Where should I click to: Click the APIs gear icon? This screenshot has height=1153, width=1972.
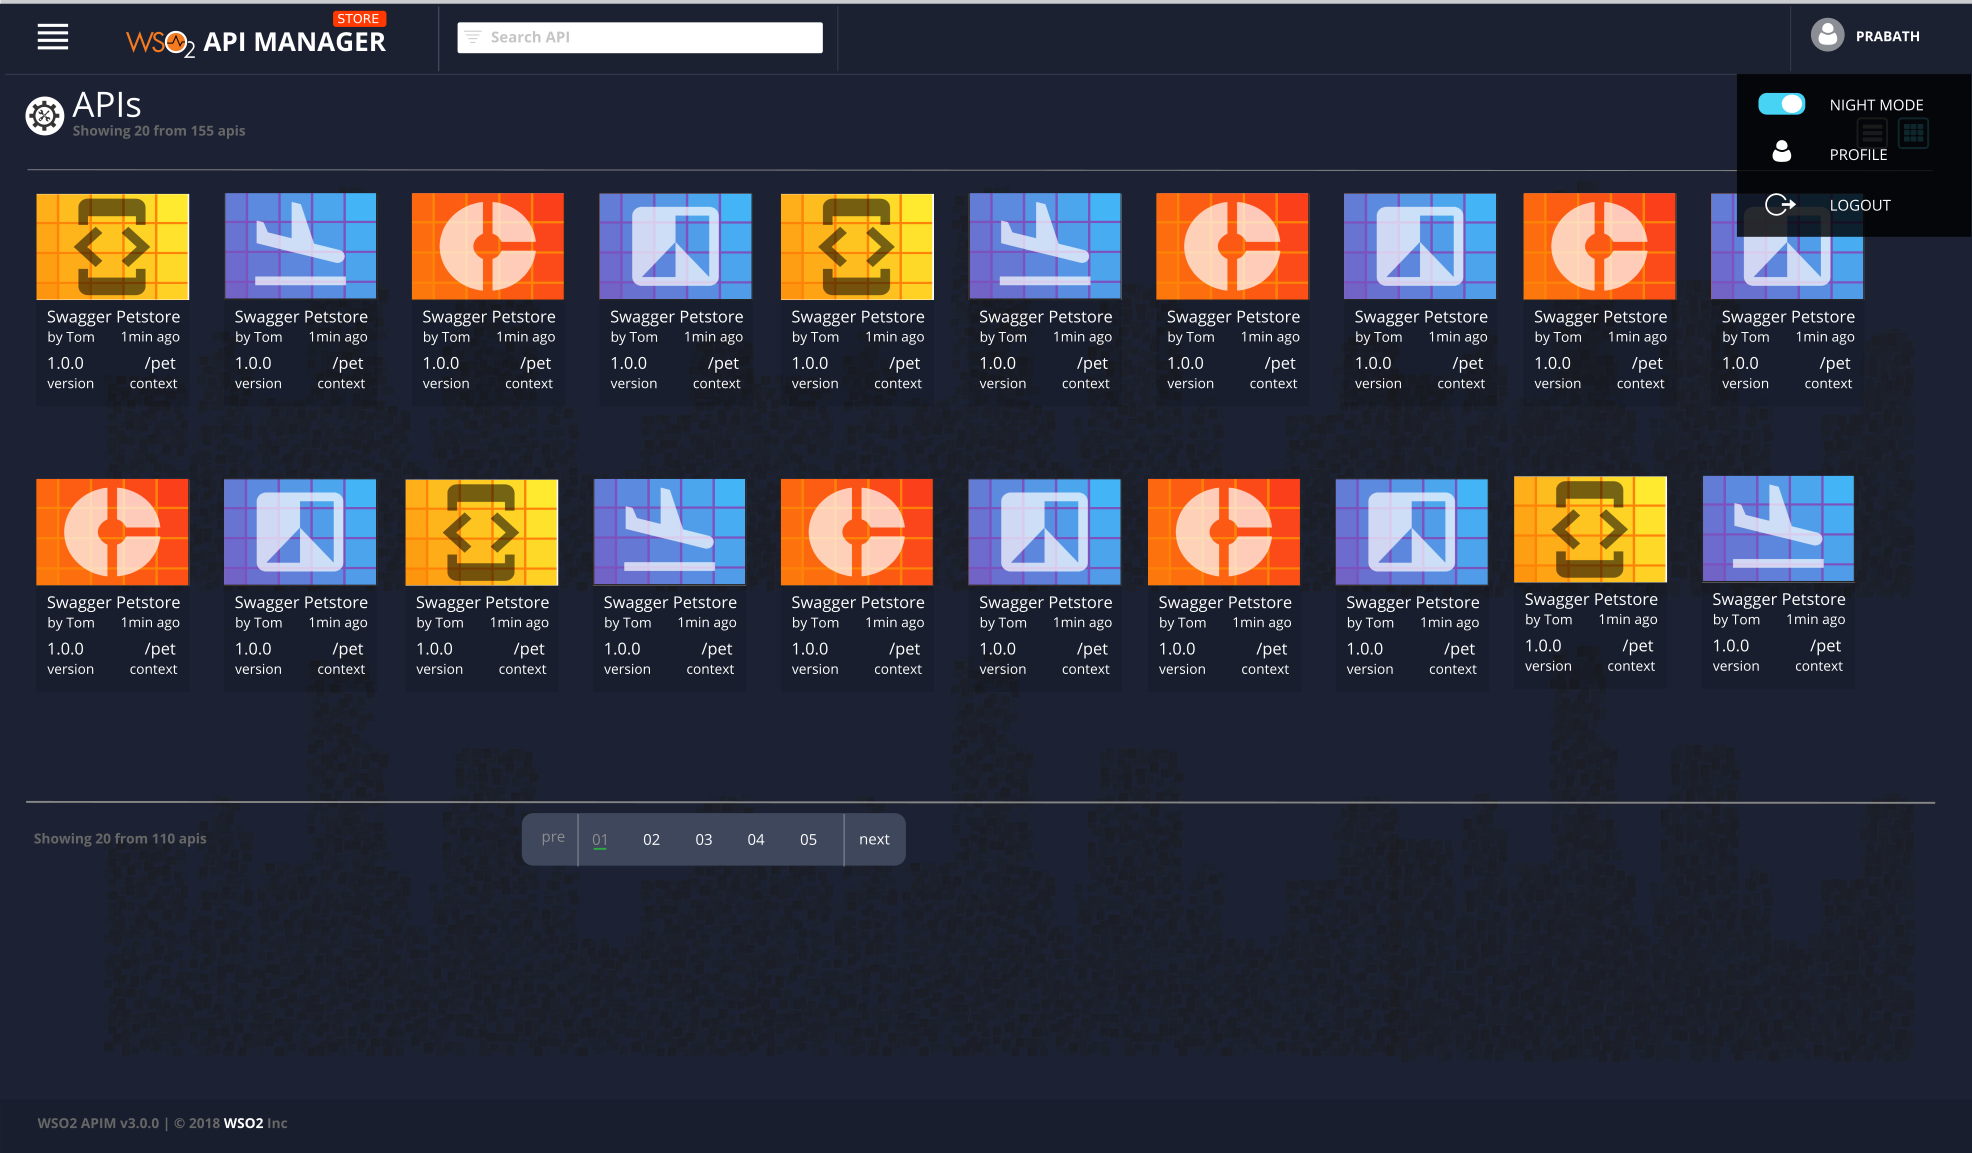point(44,116)
